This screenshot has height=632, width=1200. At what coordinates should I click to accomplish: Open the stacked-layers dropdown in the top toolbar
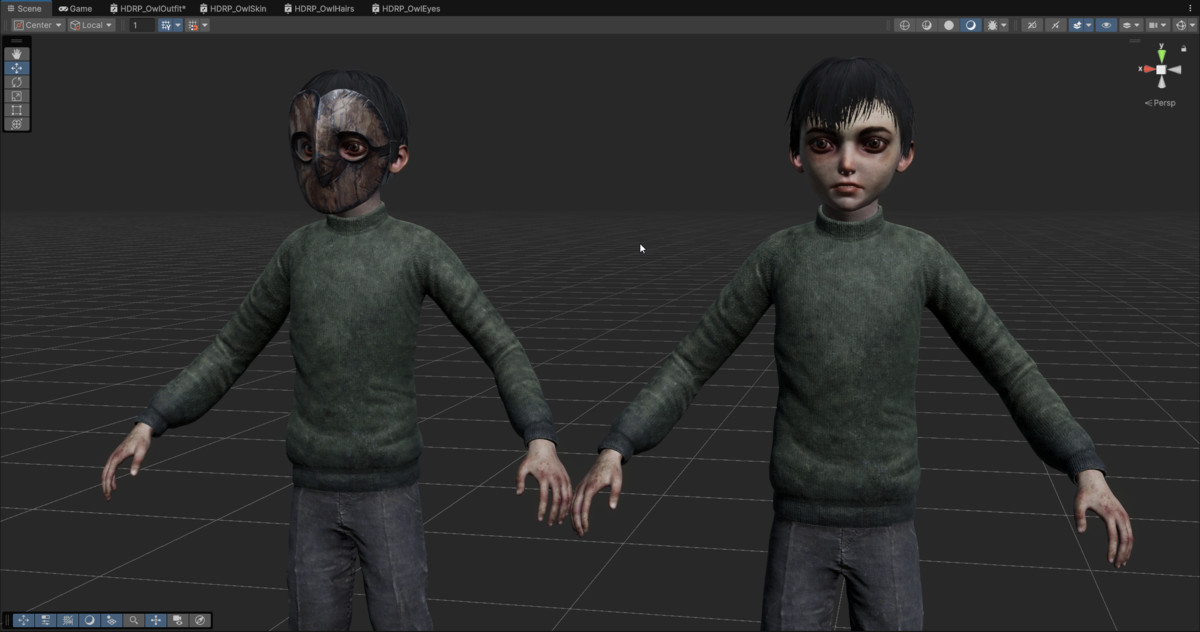1131,25
